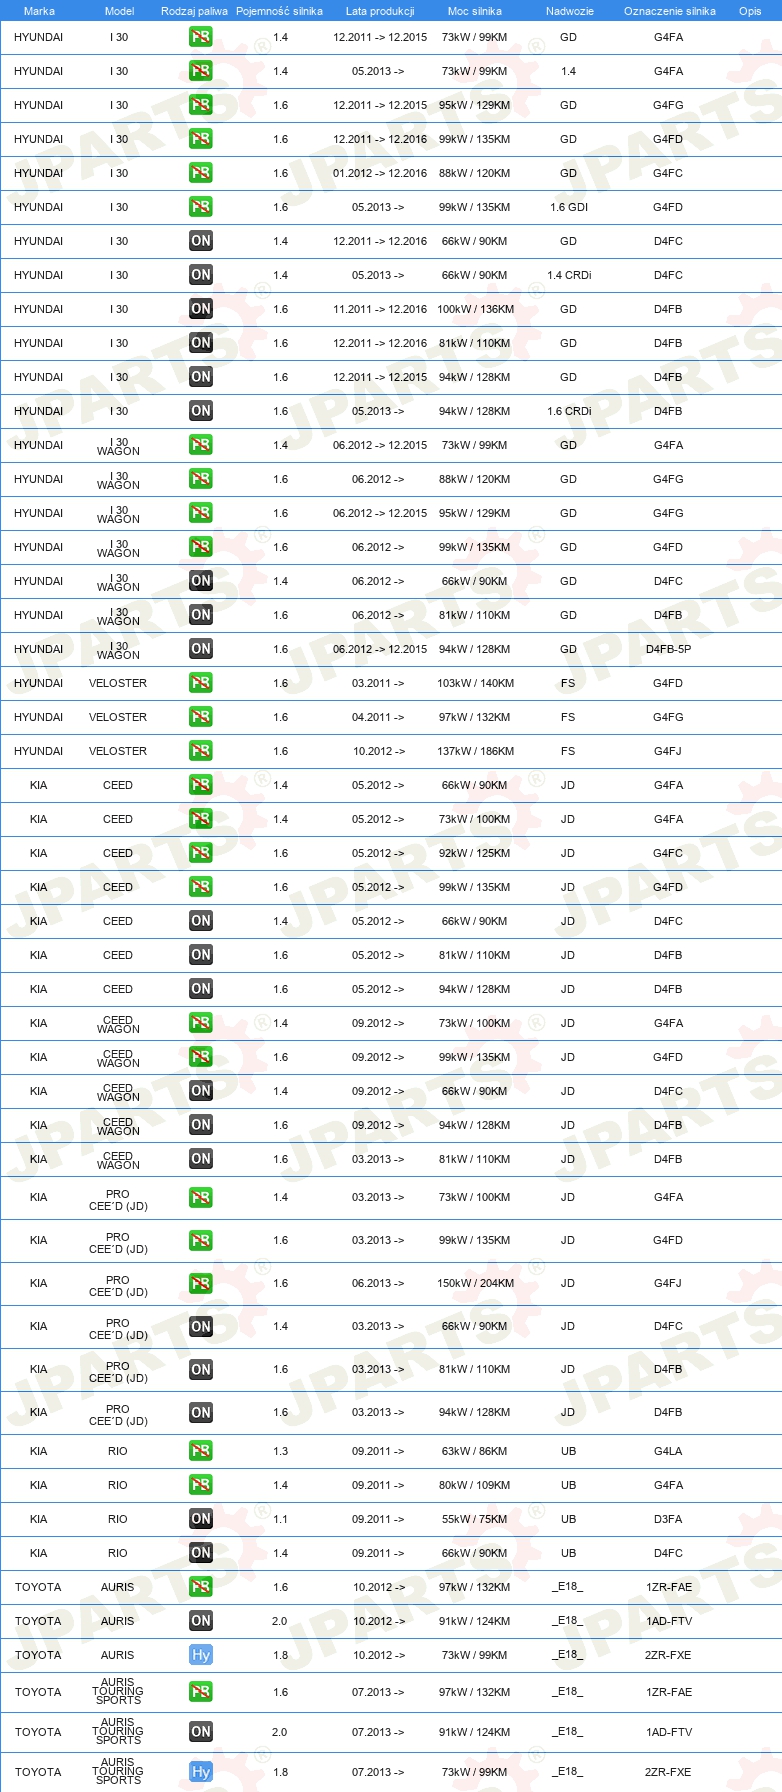Click the 80kW / 109KM power cell
Image resolution: width=782 pixels, height=1792 pixels.
pos(475,1485)
